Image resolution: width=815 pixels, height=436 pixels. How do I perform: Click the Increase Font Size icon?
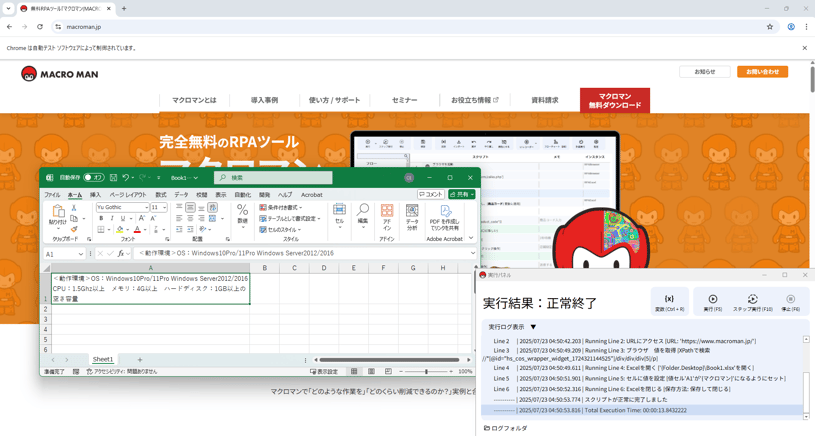(x=141, y=218)
